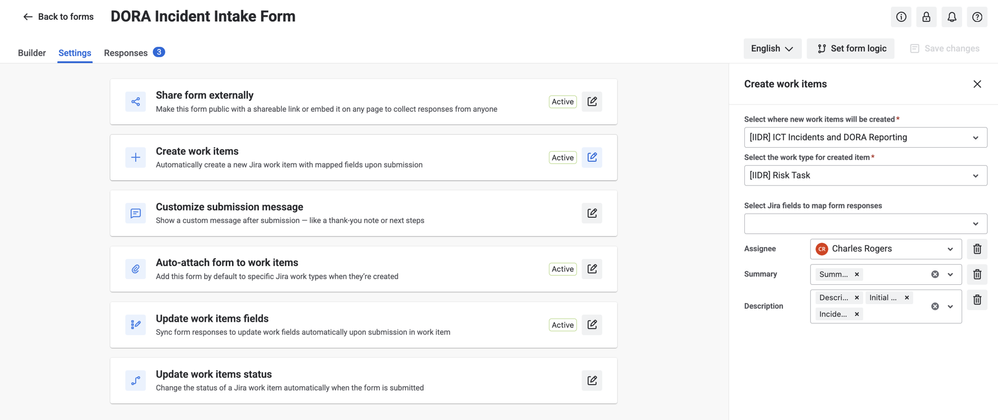Click the DORA Incident Intake Form title
This screenshot has height=420, width=998.
[203, 17]
